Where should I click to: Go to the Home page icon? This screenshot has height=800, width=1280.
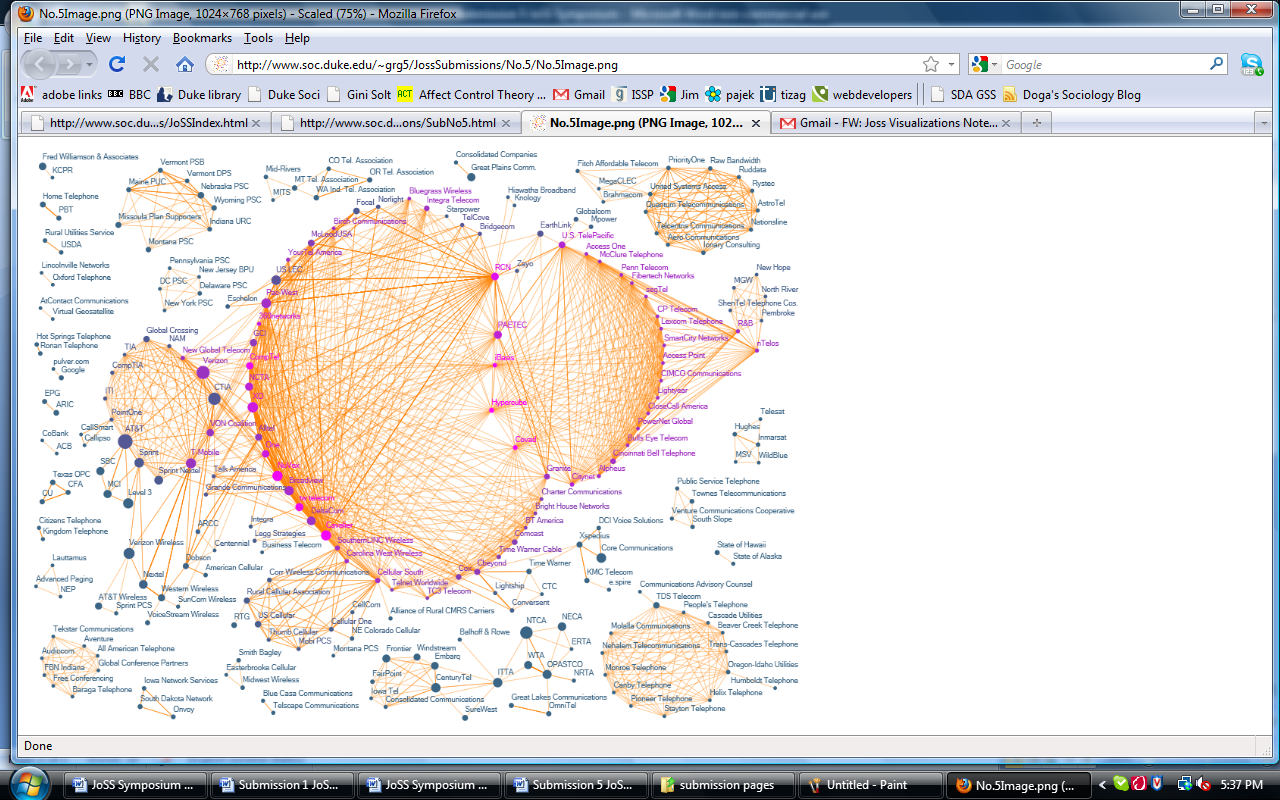pos(184,64)
